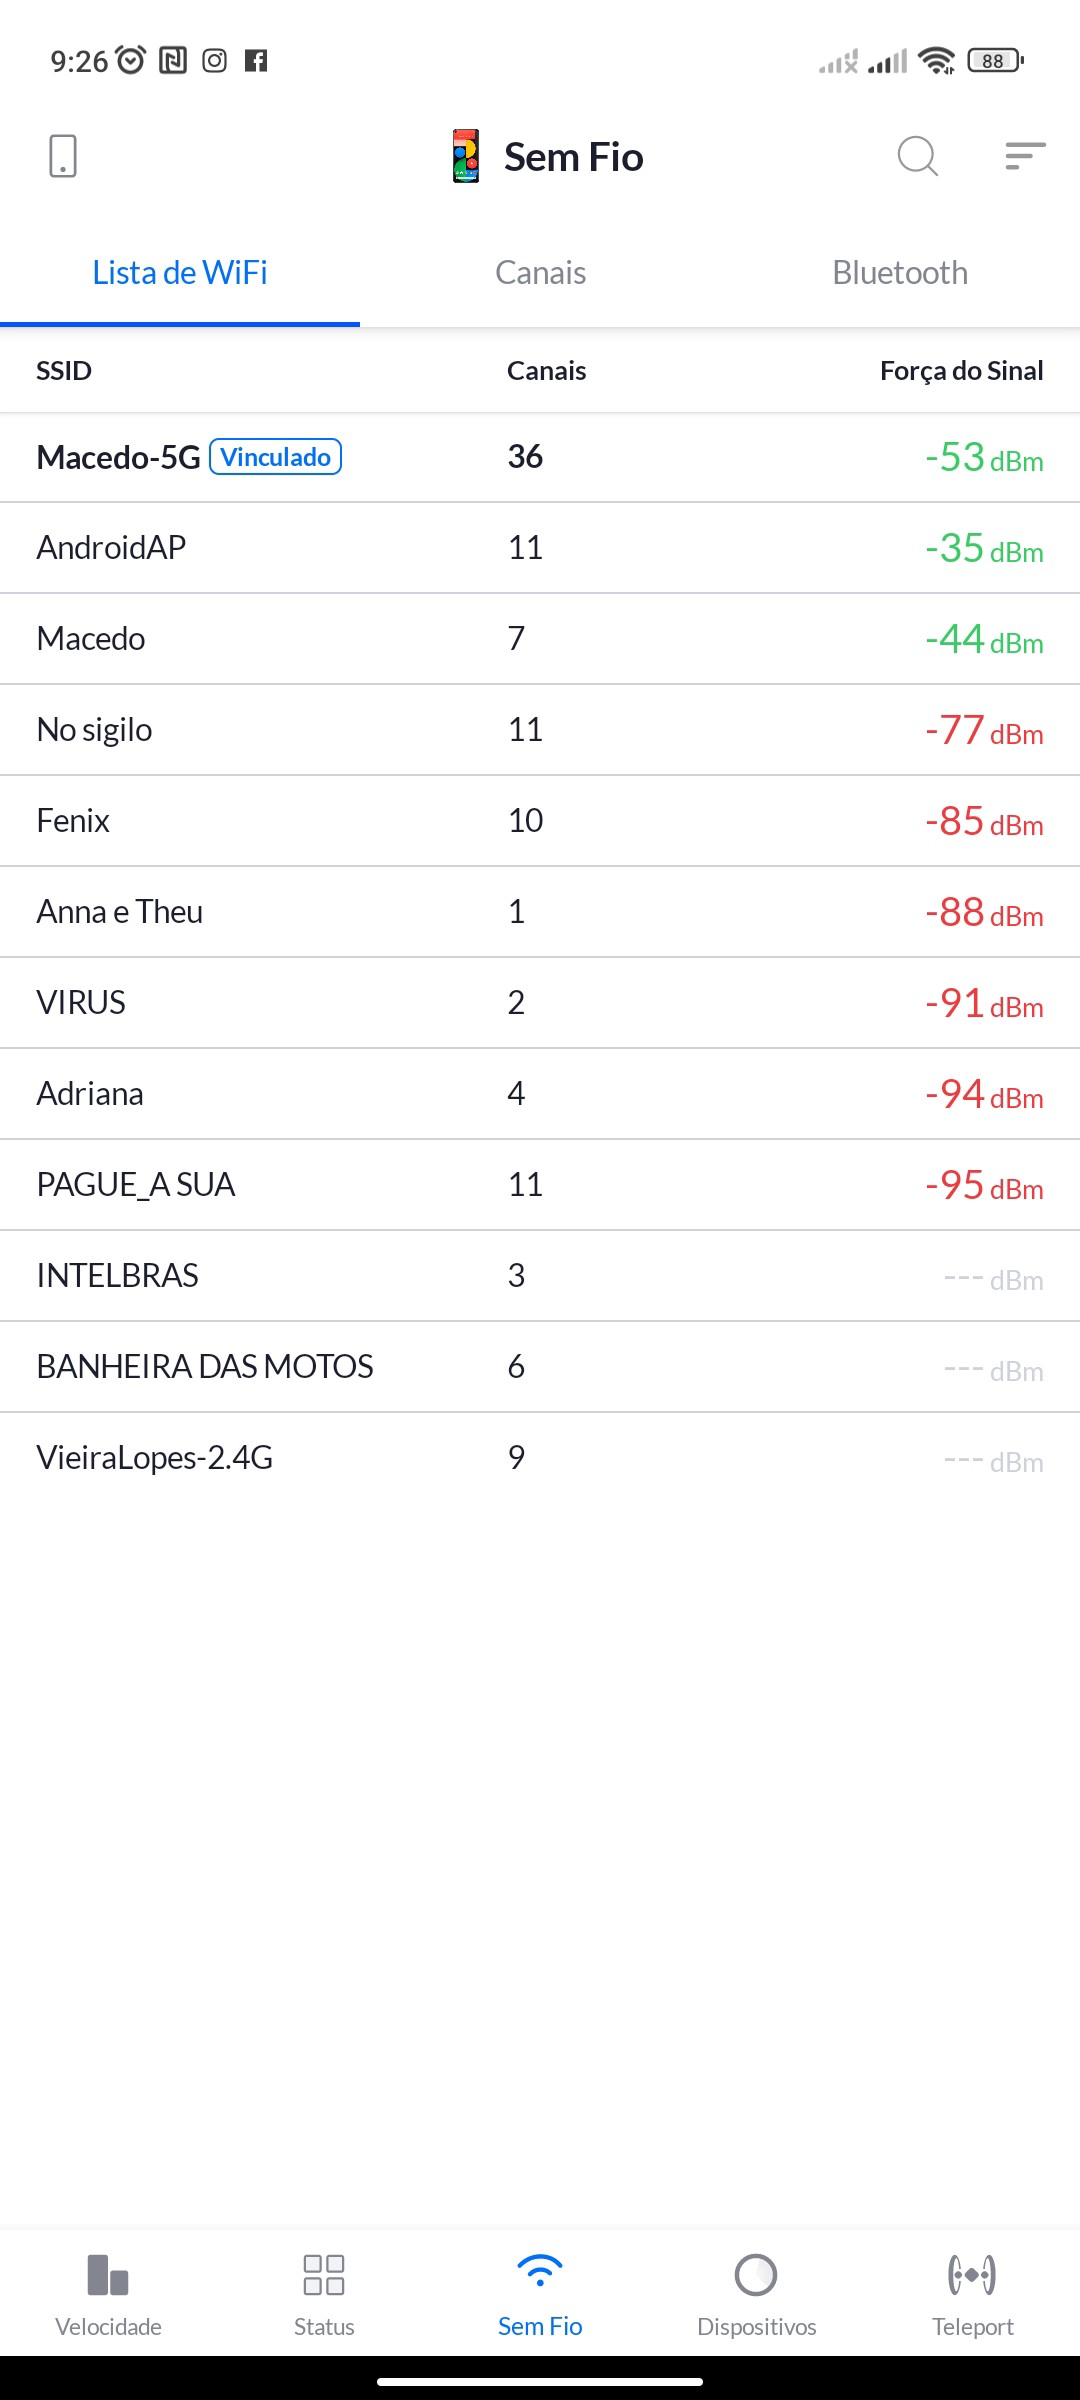This screenshot has width=1080, height=2400.
Task: Open the Dispositivos circle icon
Action: (x=756, y=2276)
